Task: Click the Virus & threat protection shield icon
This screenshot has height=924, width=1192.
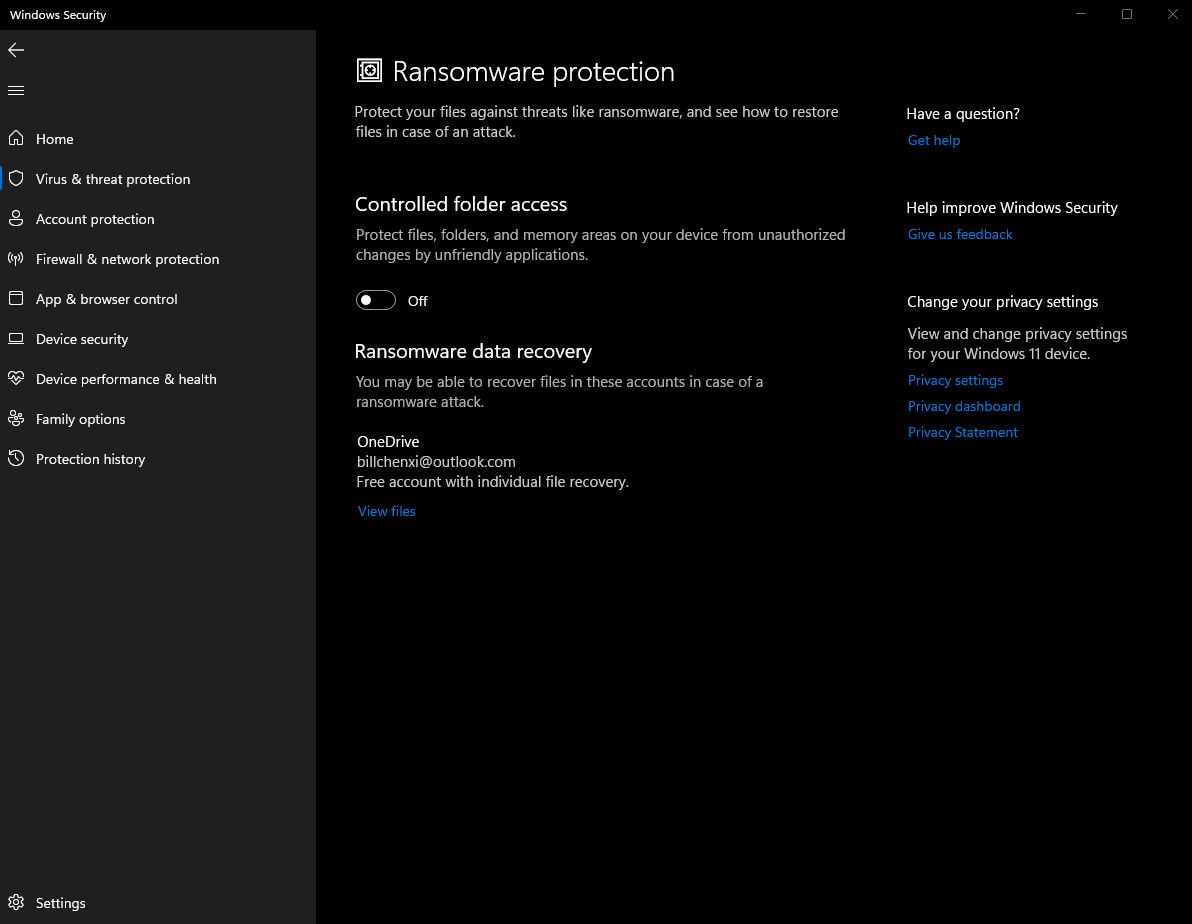Action: click(16, 179)
